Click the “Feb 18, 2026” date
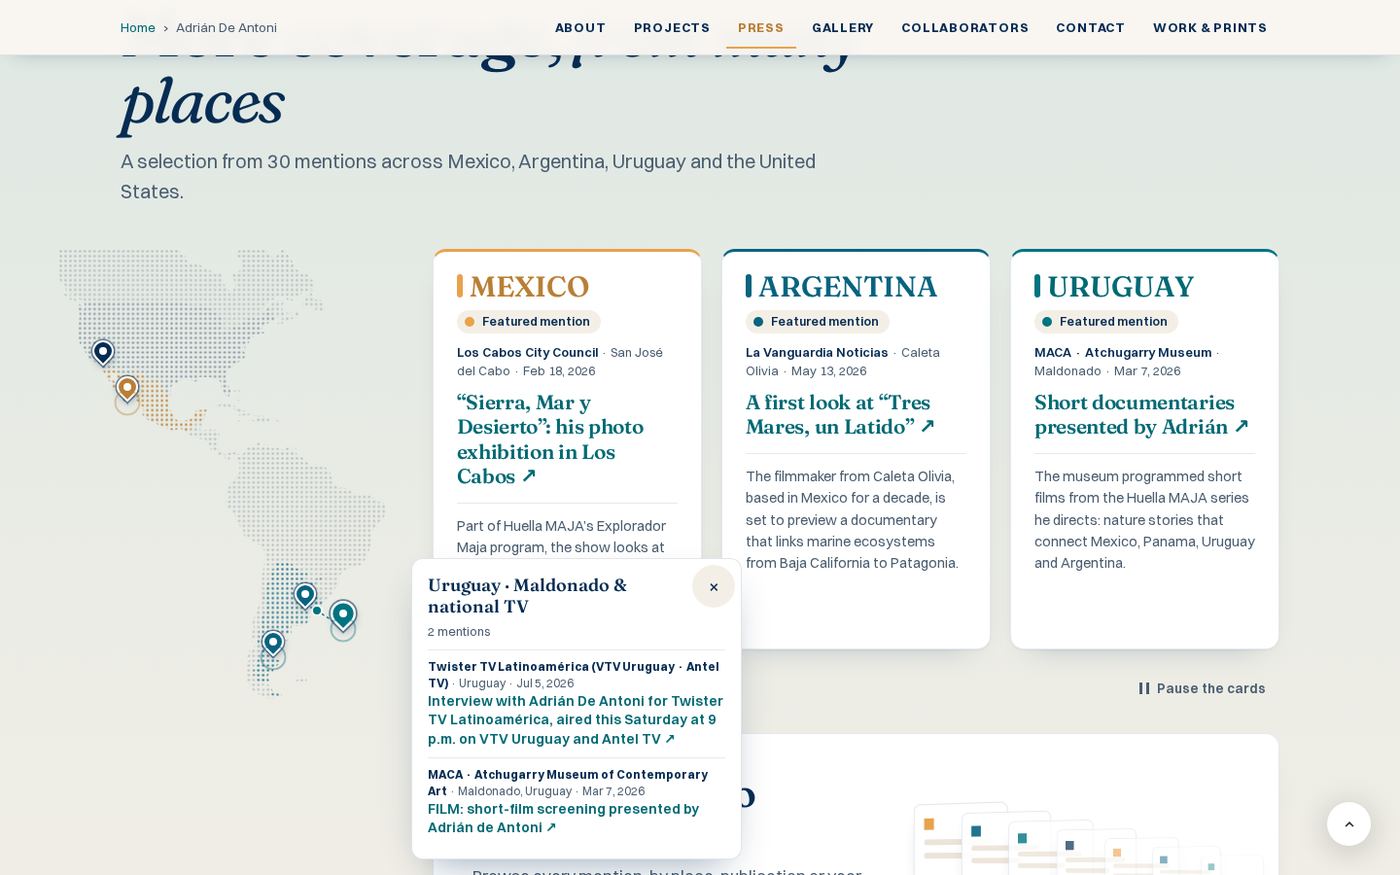Viewport: 1400px width, 875px height. click(559, 371)
